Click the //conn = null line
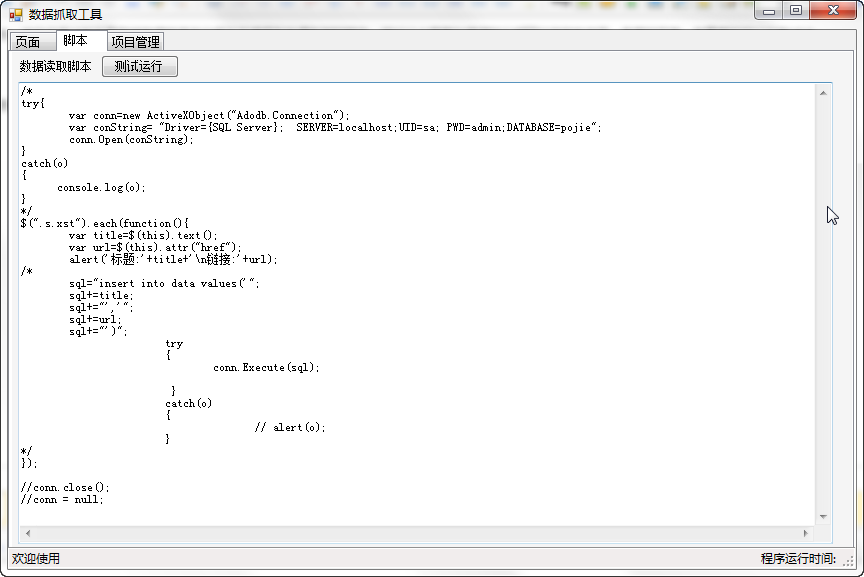The width and height of the screenshot is (864, 577). (62, 499)
